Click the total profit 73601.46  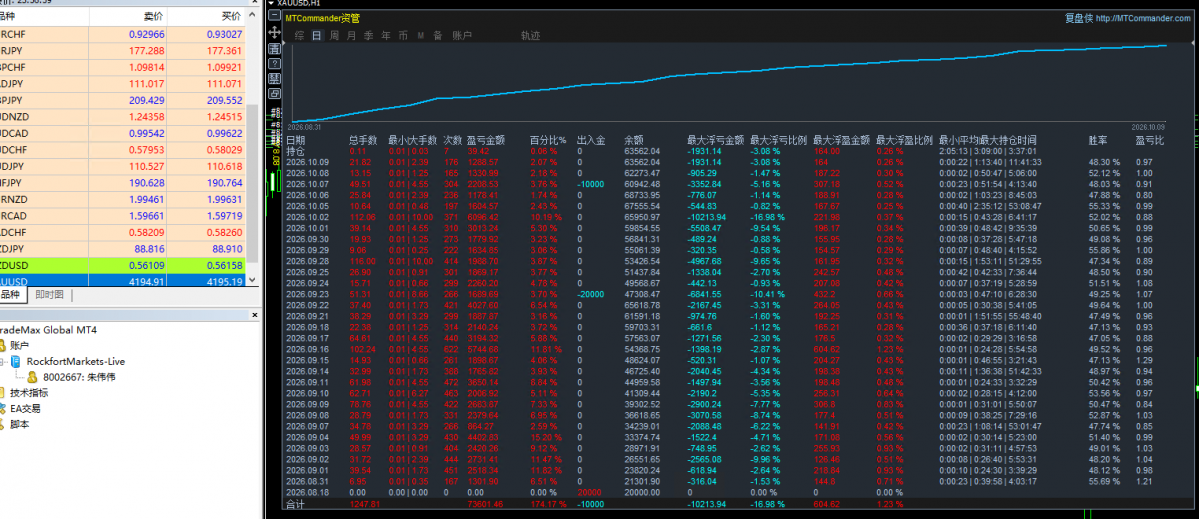(486, 505)
